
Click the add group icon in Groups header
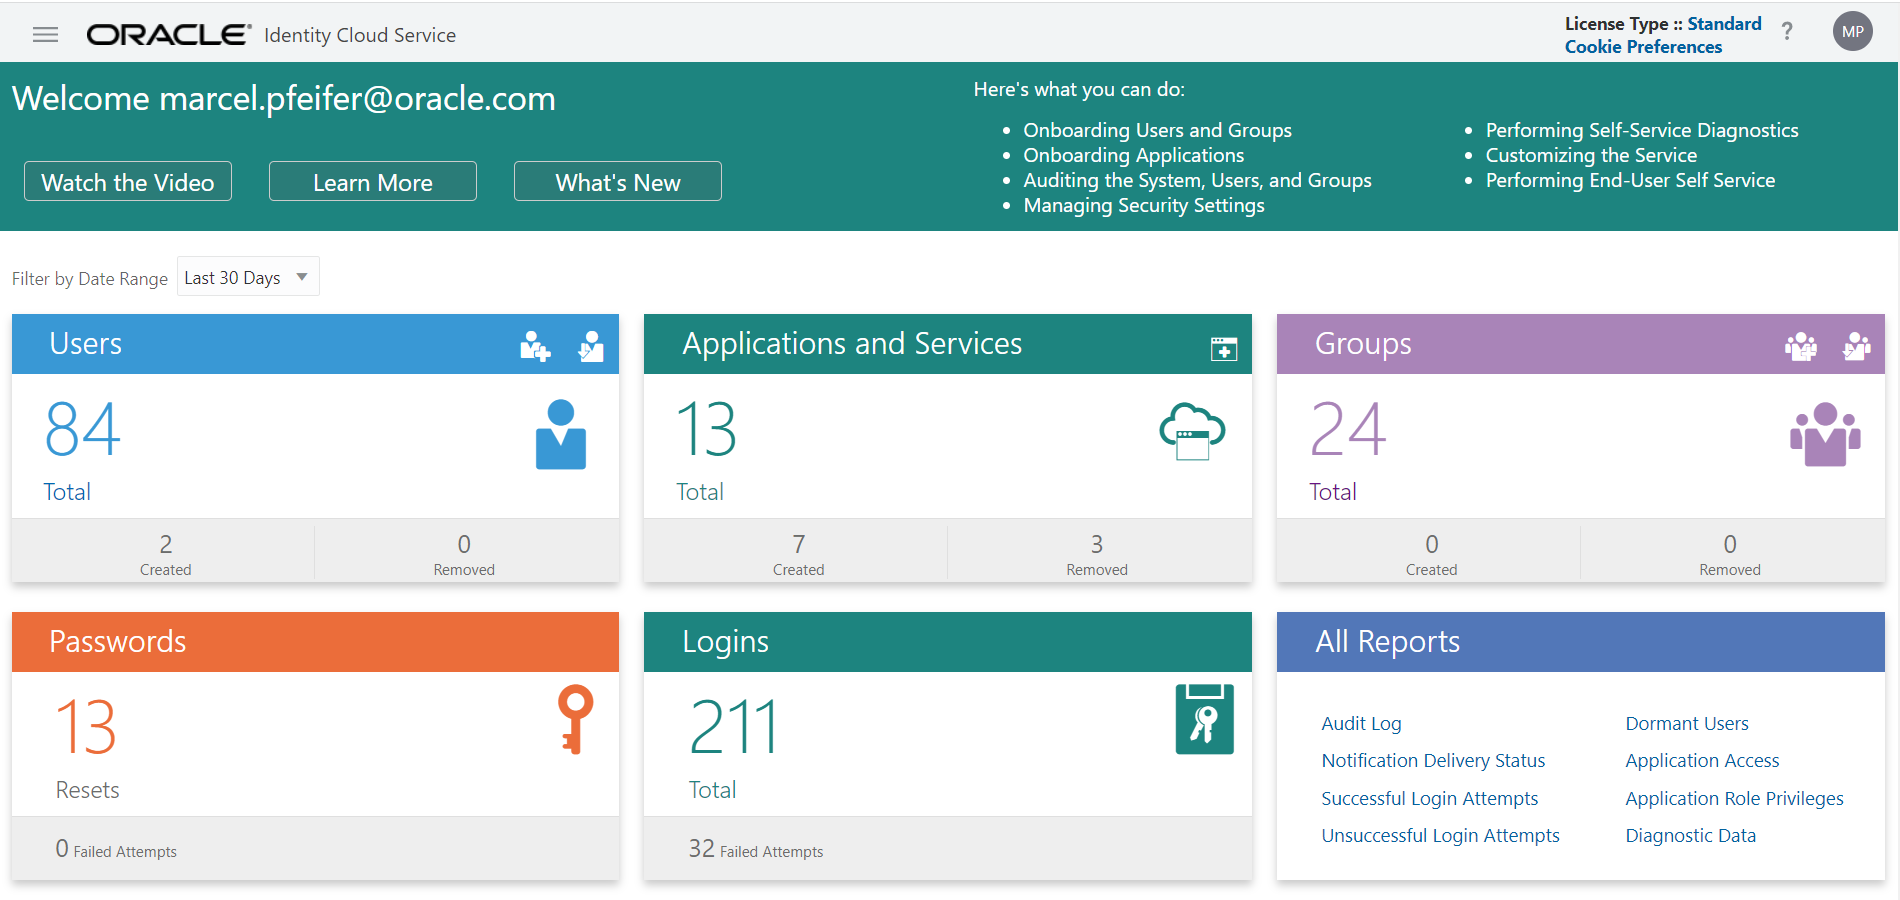click(1801, 346)
